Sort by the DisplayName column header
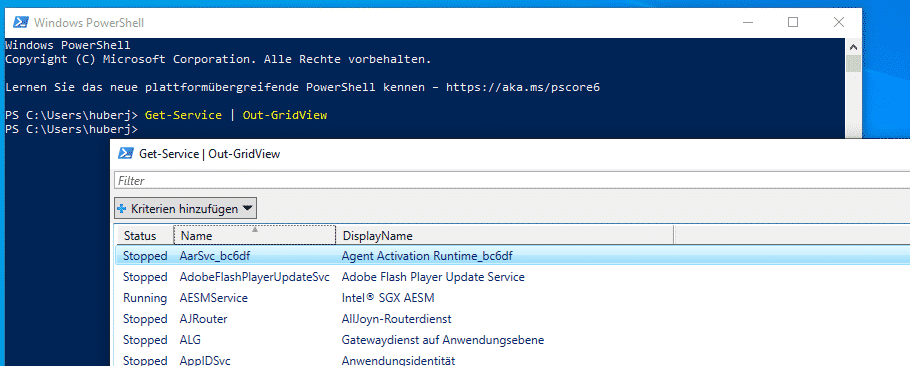 (504, 235)
